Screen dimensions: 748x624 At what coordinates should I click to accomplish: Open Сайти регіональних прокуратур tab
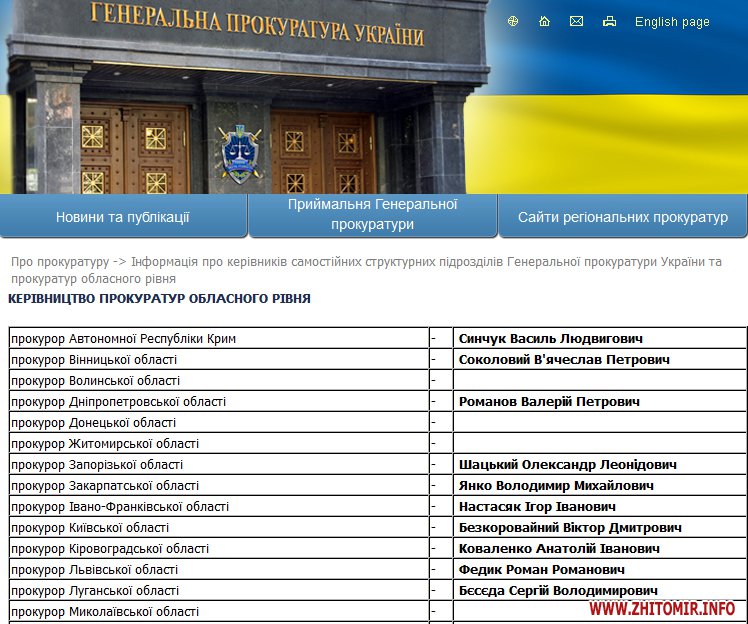[x=622, y=217]
